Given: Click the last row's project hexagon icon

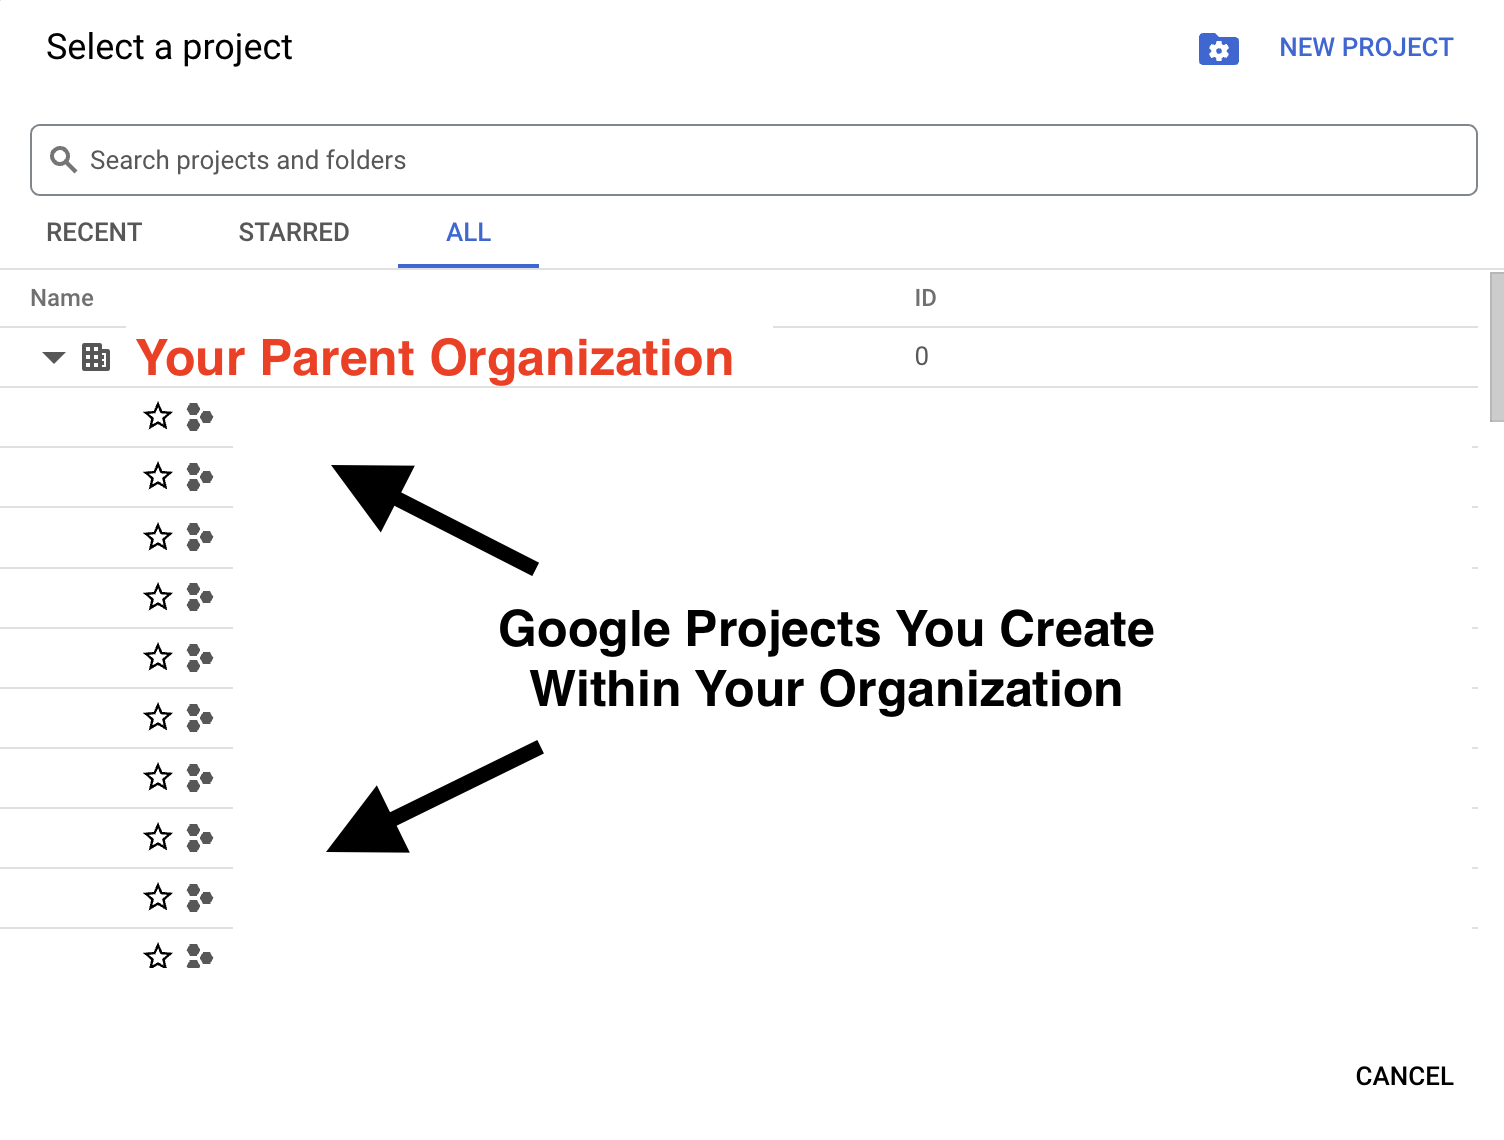Looking at the screenshot, I should [x=200, y=957].
